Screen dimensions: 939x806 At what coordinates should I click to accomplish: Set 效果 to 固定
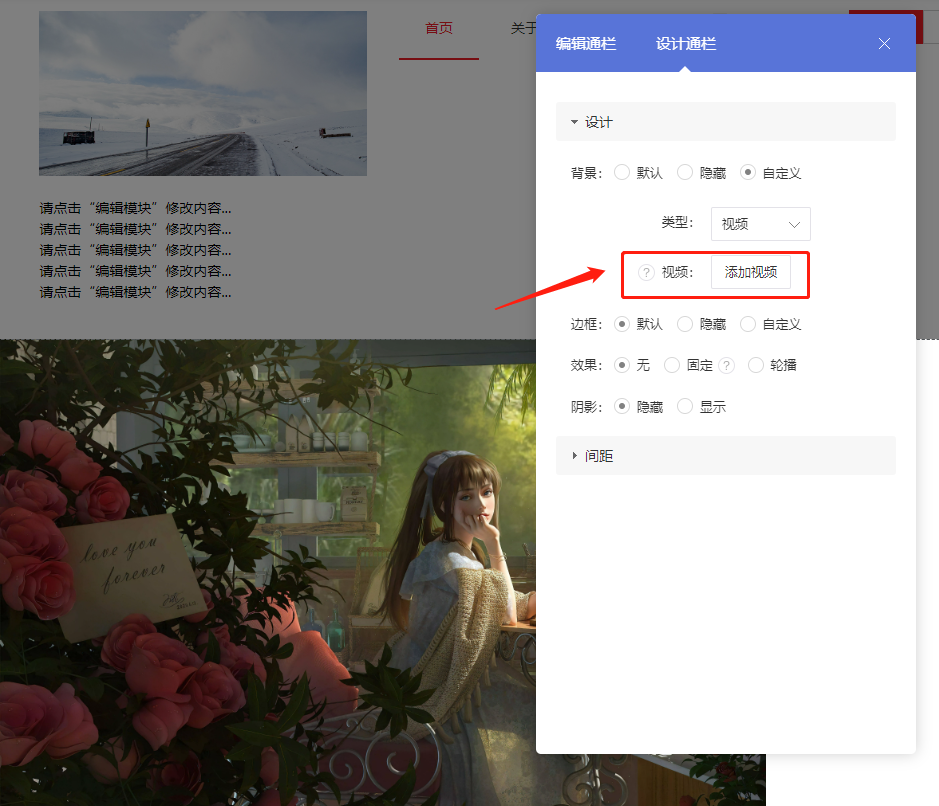tap(672, 365)
